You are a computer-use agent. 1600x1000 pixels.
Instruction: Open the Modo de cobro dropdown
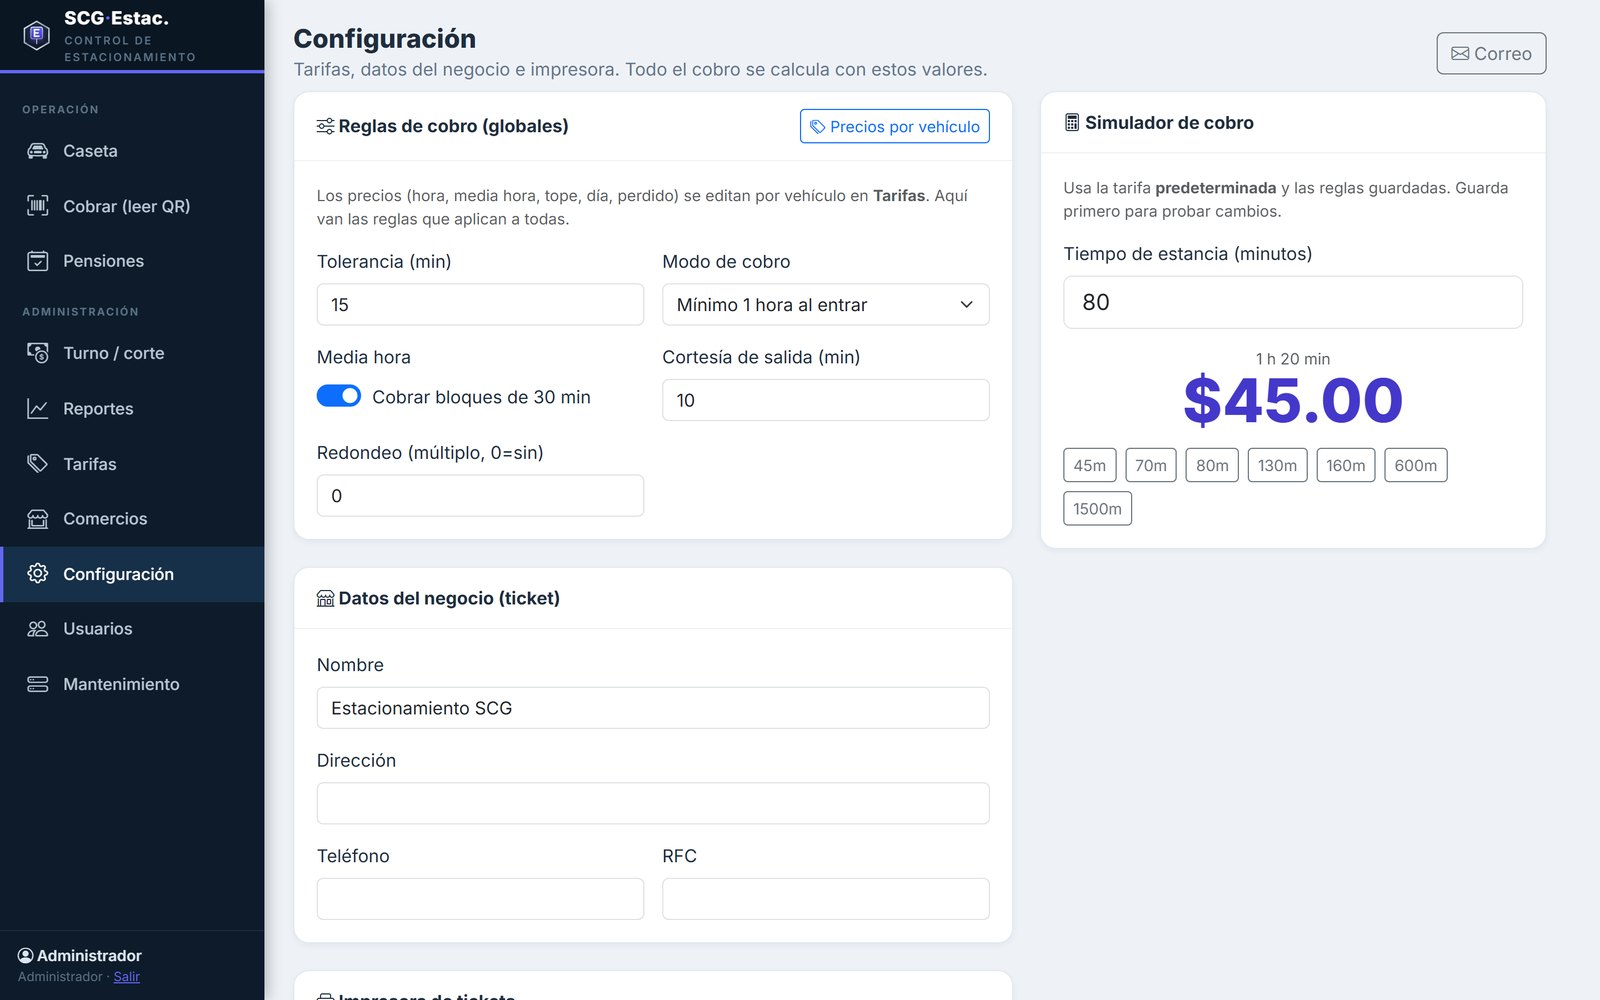(x=825, y=304)
